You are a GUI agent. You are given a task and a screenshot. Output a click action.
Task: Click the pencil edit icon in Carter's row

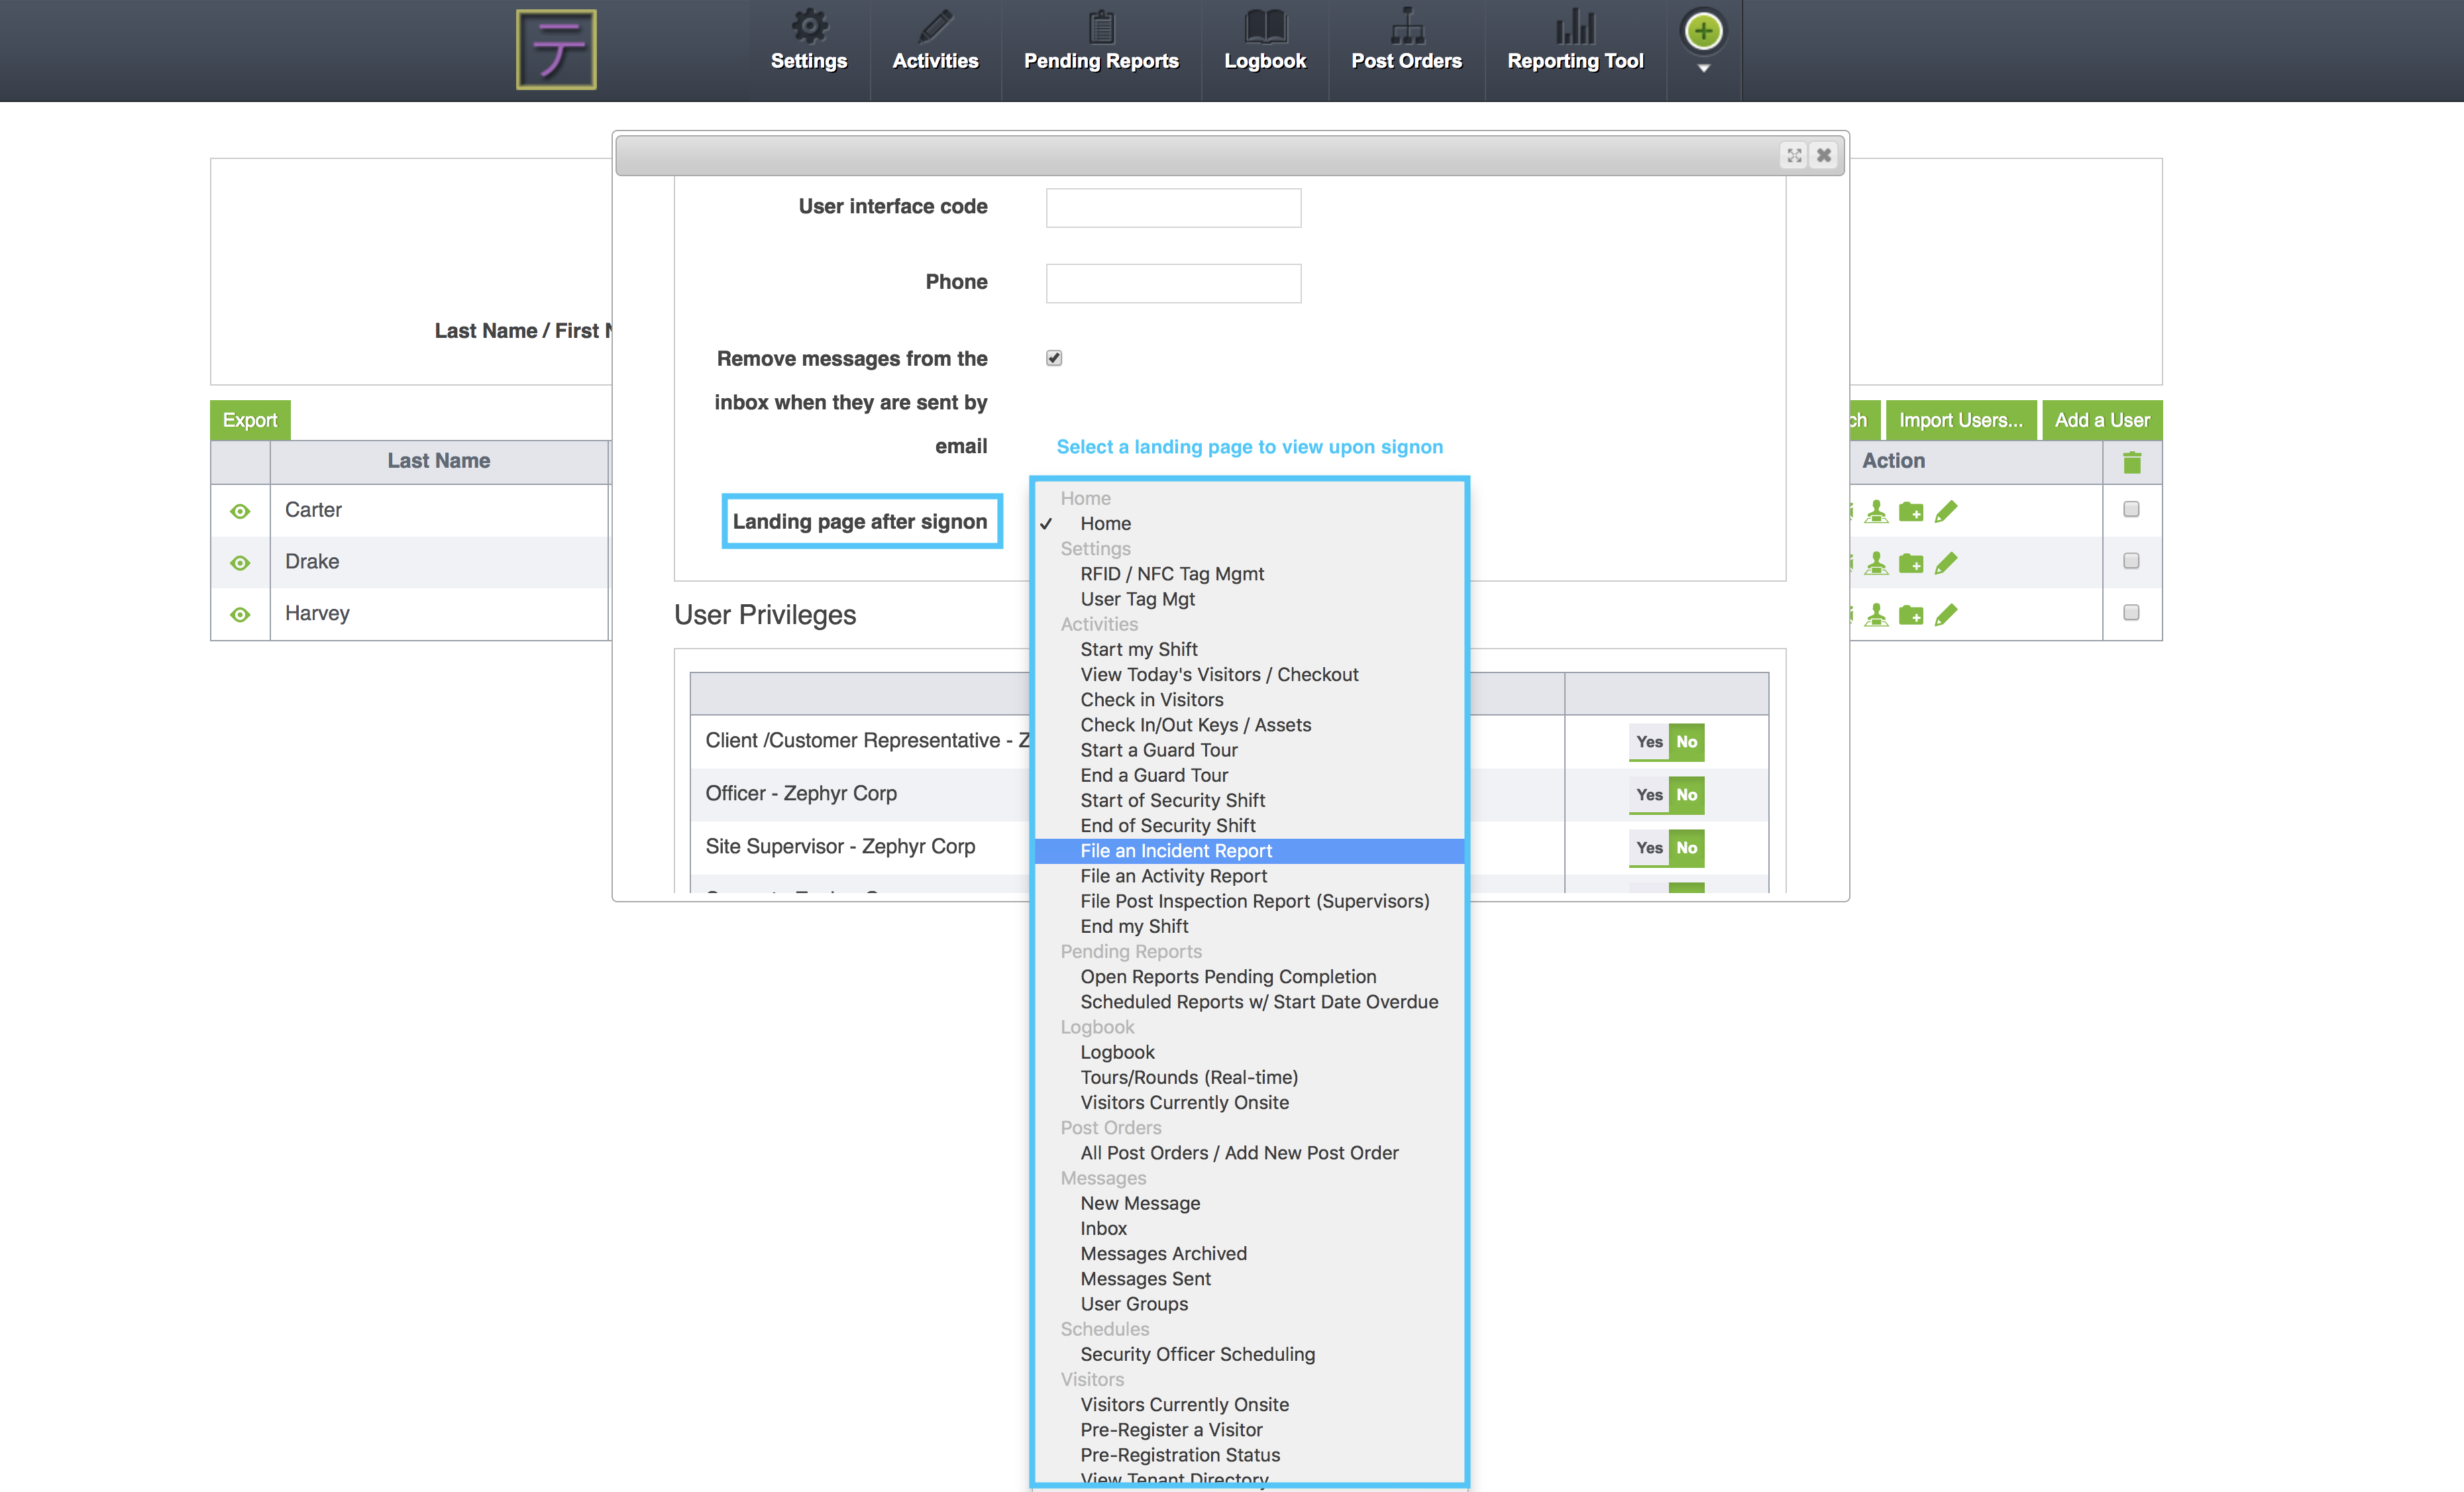(1945, 512)
